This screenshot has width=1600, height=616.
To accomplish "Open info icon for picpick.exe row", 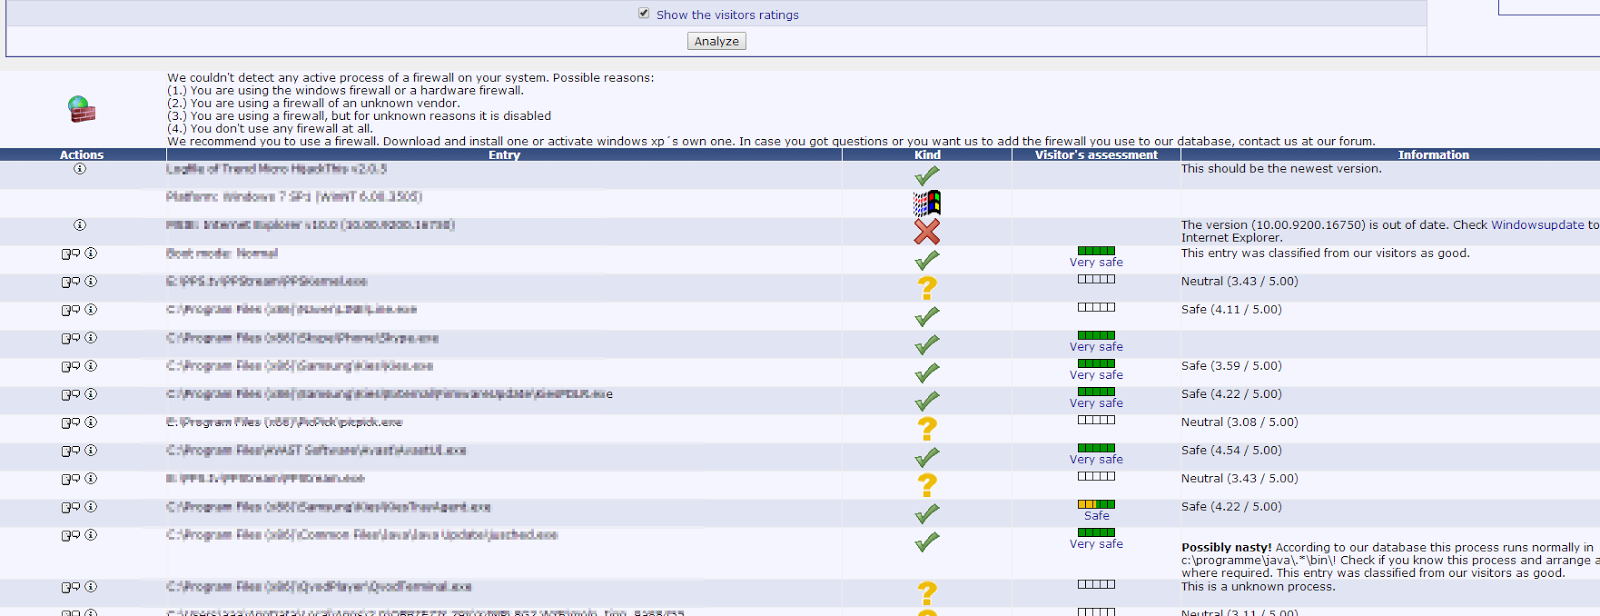I will pyautogui.click(x=91, y=423).
